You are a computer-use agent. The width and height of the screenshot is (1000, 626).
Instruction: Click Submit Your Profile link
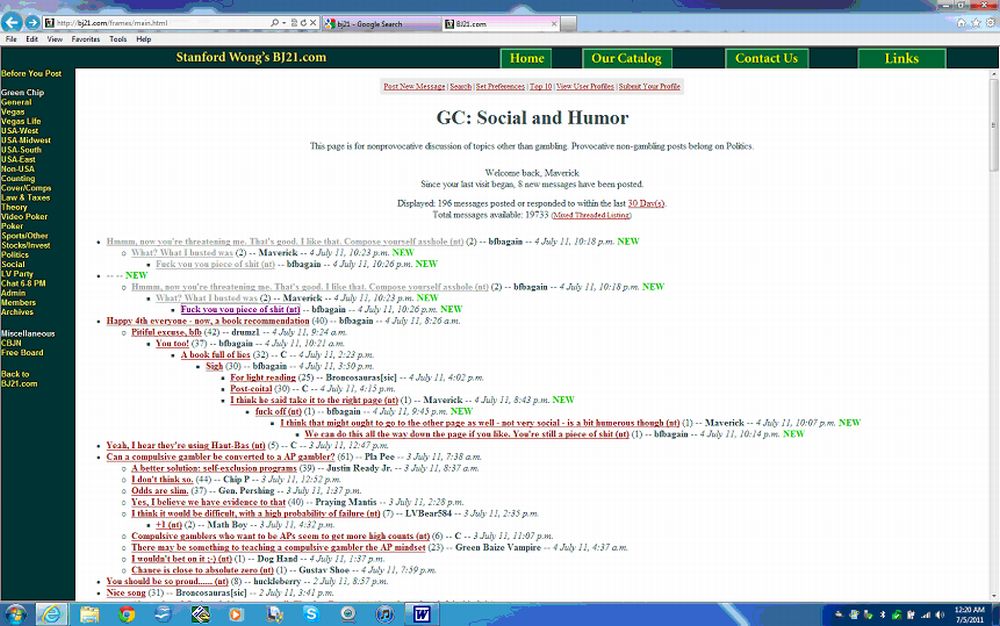coord(649,86)
